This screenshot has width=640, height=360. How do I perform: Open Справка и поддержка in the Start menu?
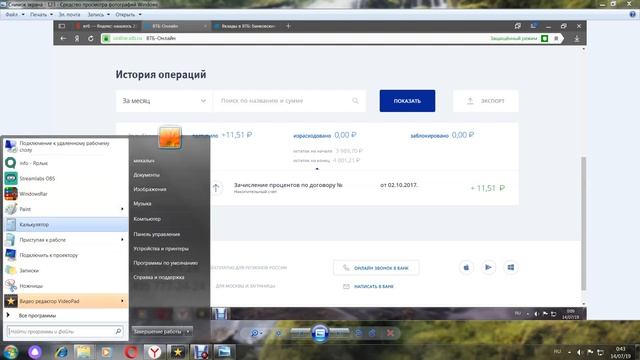pyautogui.click(x=159, y=277)
